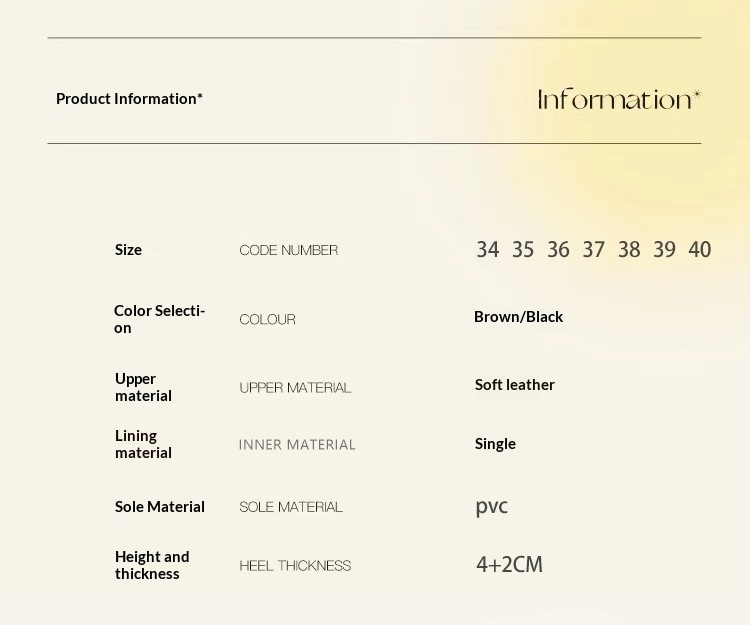The height and width of the screenshot is (625, 750).
Task: Click the Lining material row label
Action: click(143, 444)
